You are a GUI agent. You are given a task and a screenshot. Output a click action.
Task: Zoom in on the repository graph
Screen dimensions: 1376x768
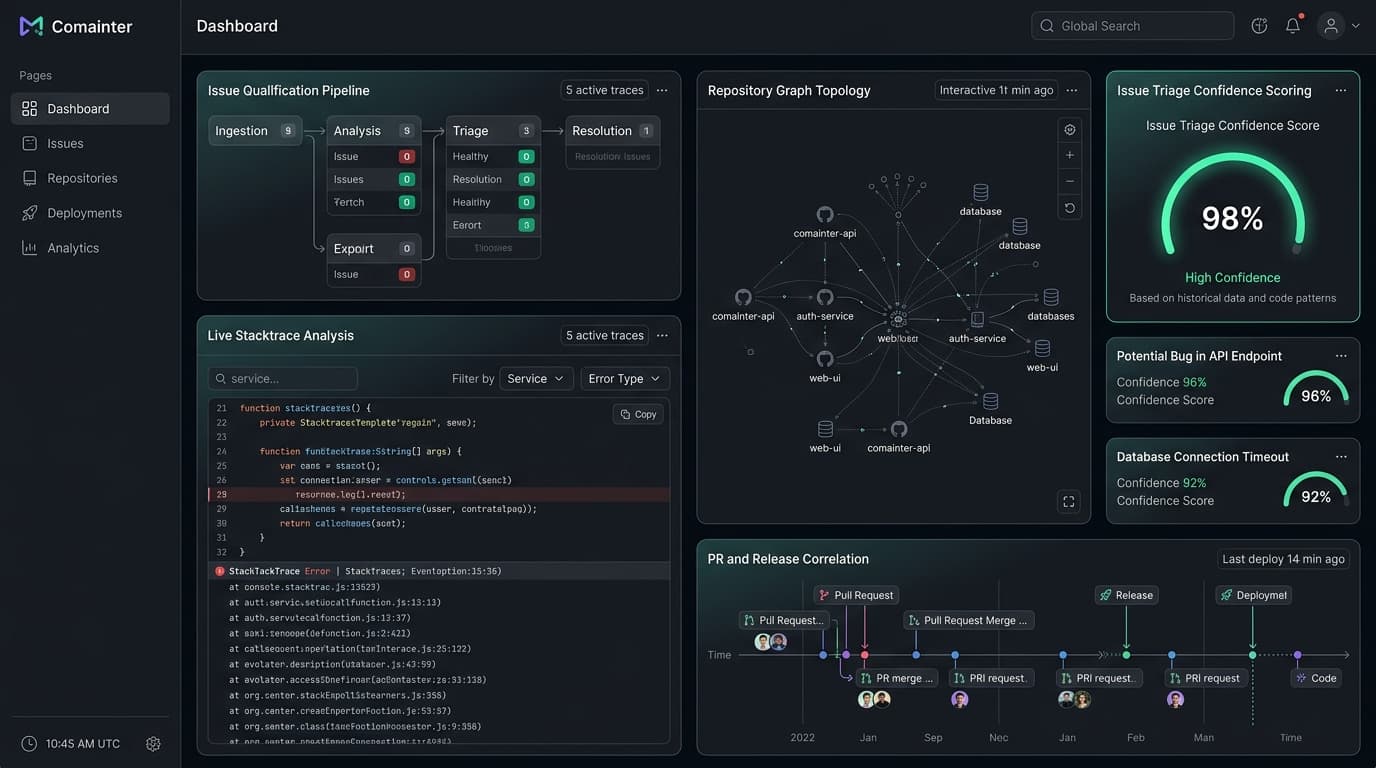tap(1070, 155)
